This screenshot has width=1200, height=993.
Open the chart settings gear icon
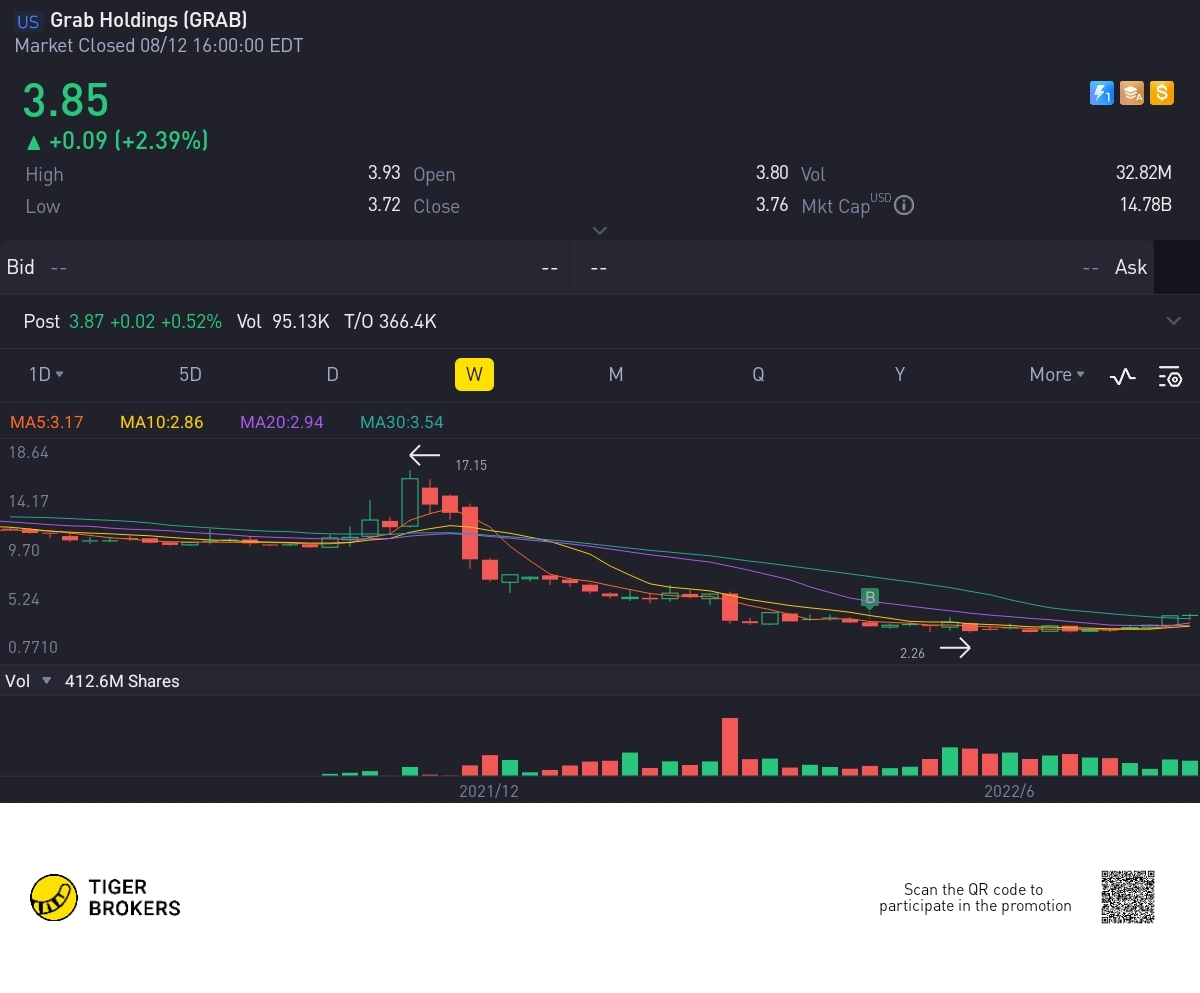point(1170,376)
